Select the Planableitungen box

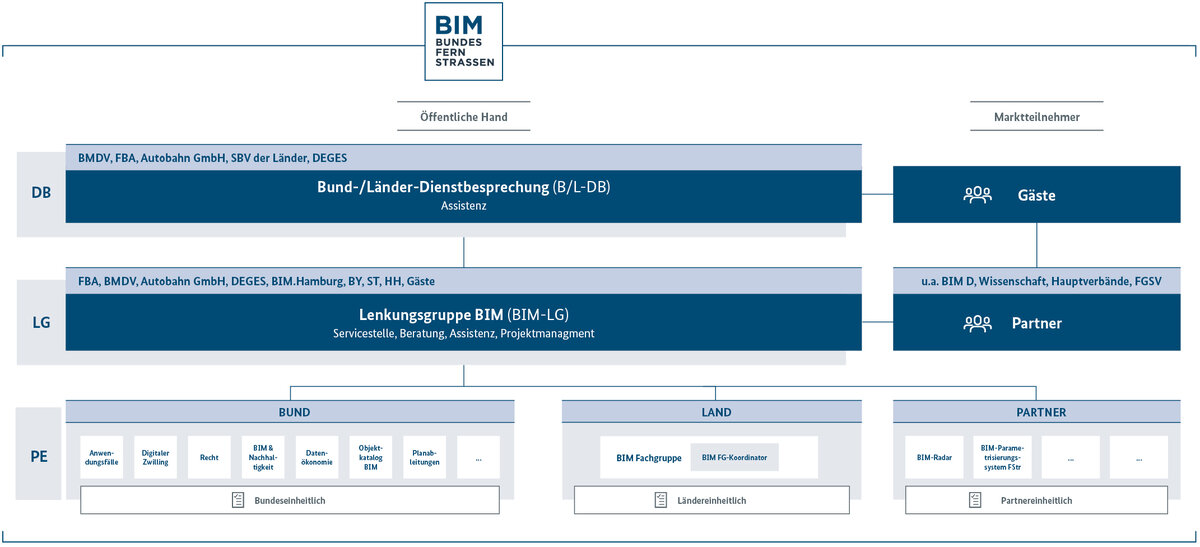pos(424,457)
